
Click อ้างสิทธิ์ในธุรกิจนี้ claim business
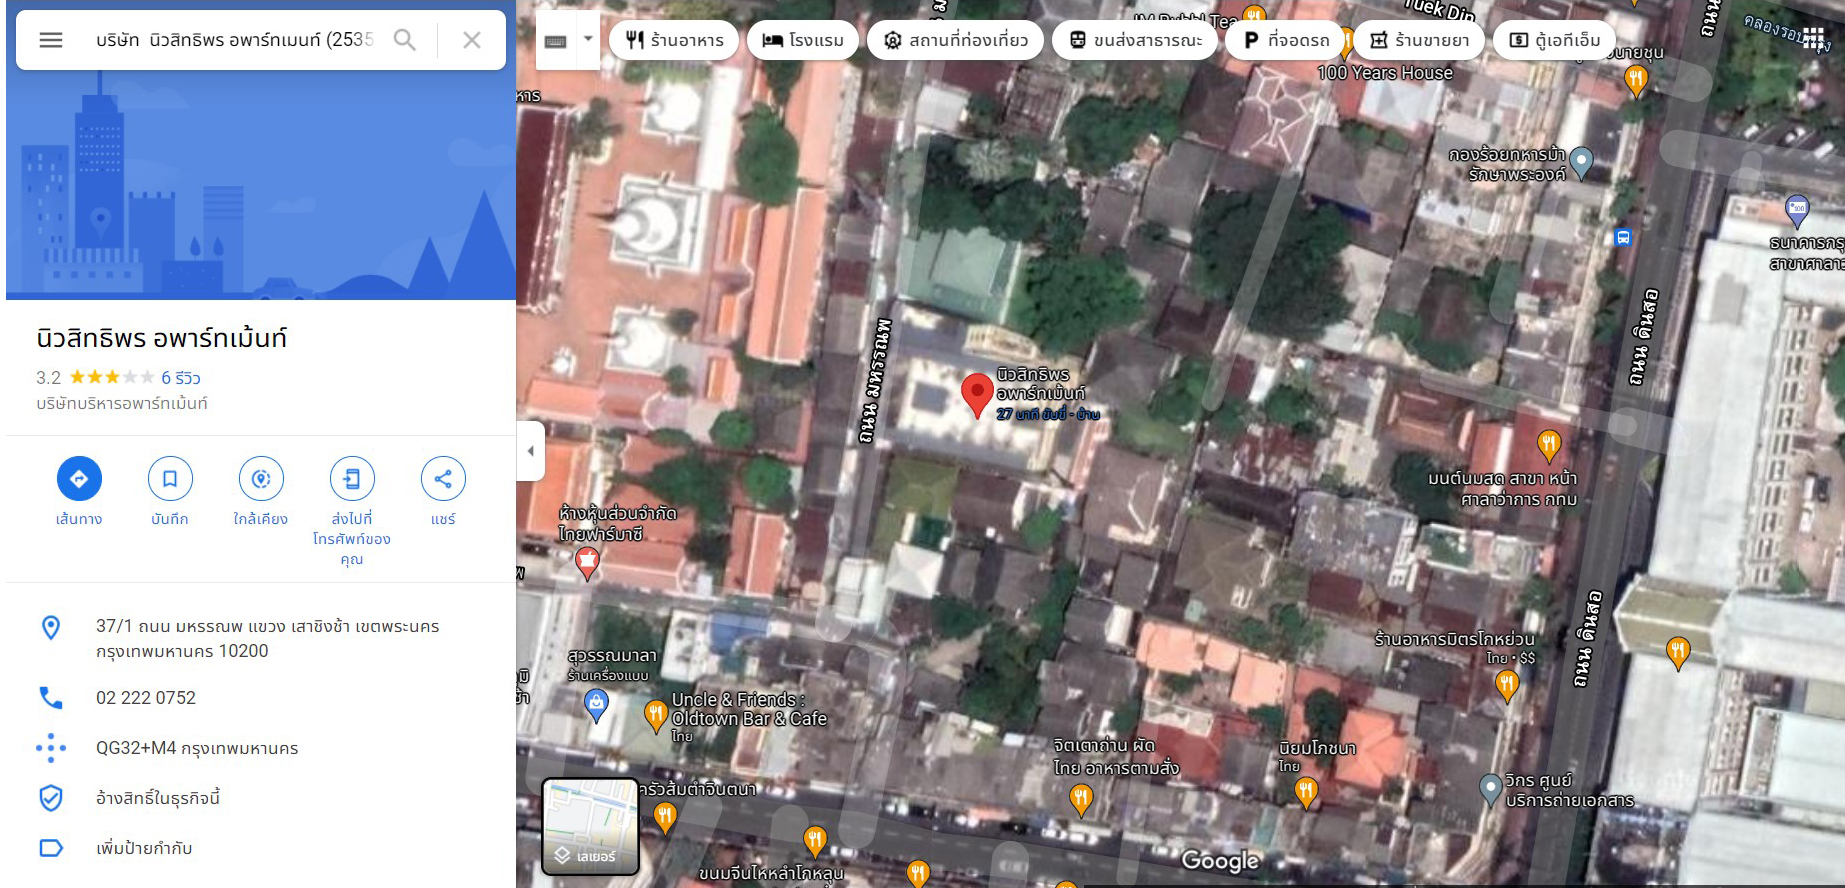[x=158, y=798]
